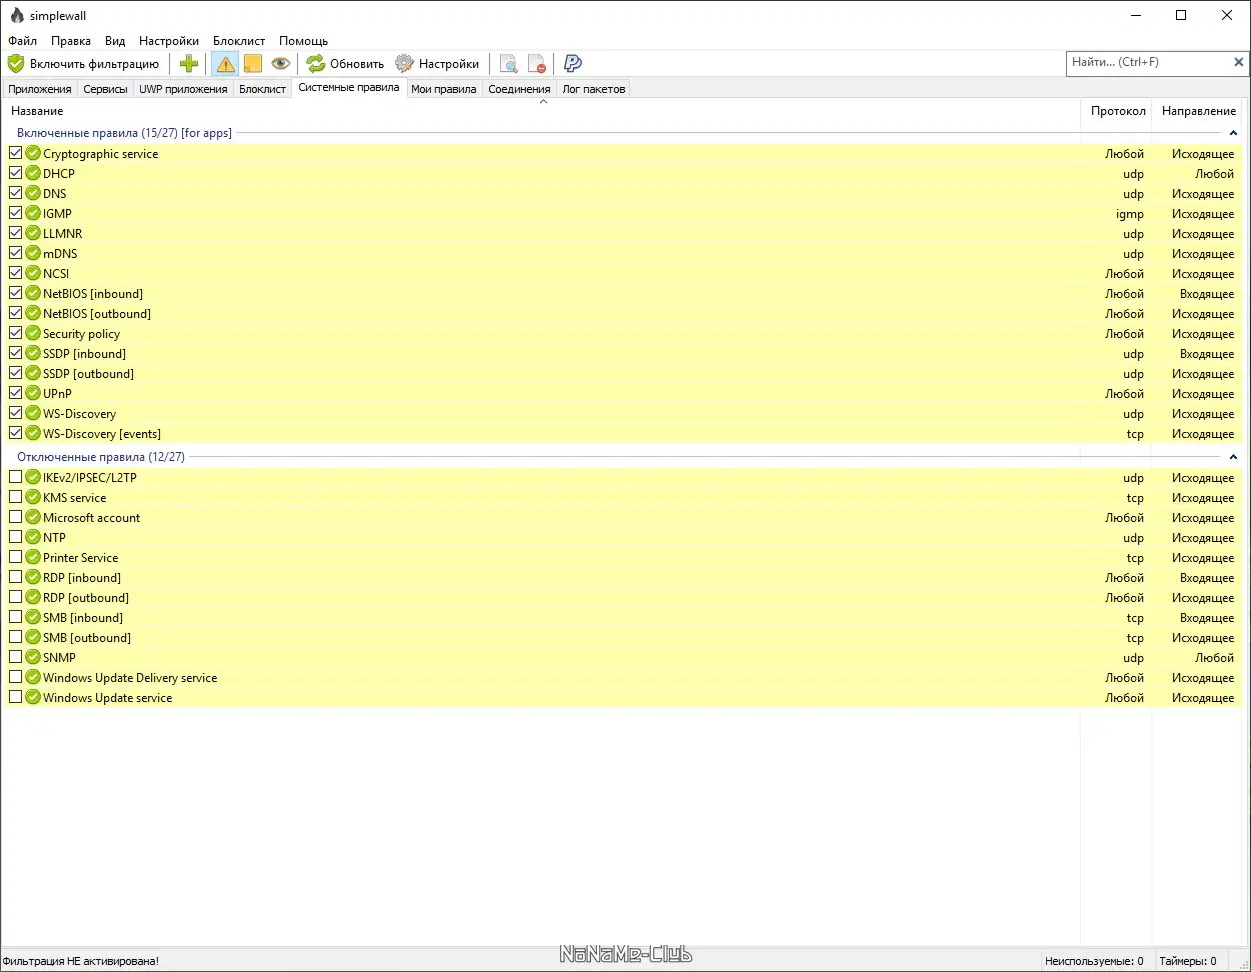The image size is (1251, 972).
Task: Click the eye icon in toolbar
Action: pyautogui.click(x=281, y=64)
